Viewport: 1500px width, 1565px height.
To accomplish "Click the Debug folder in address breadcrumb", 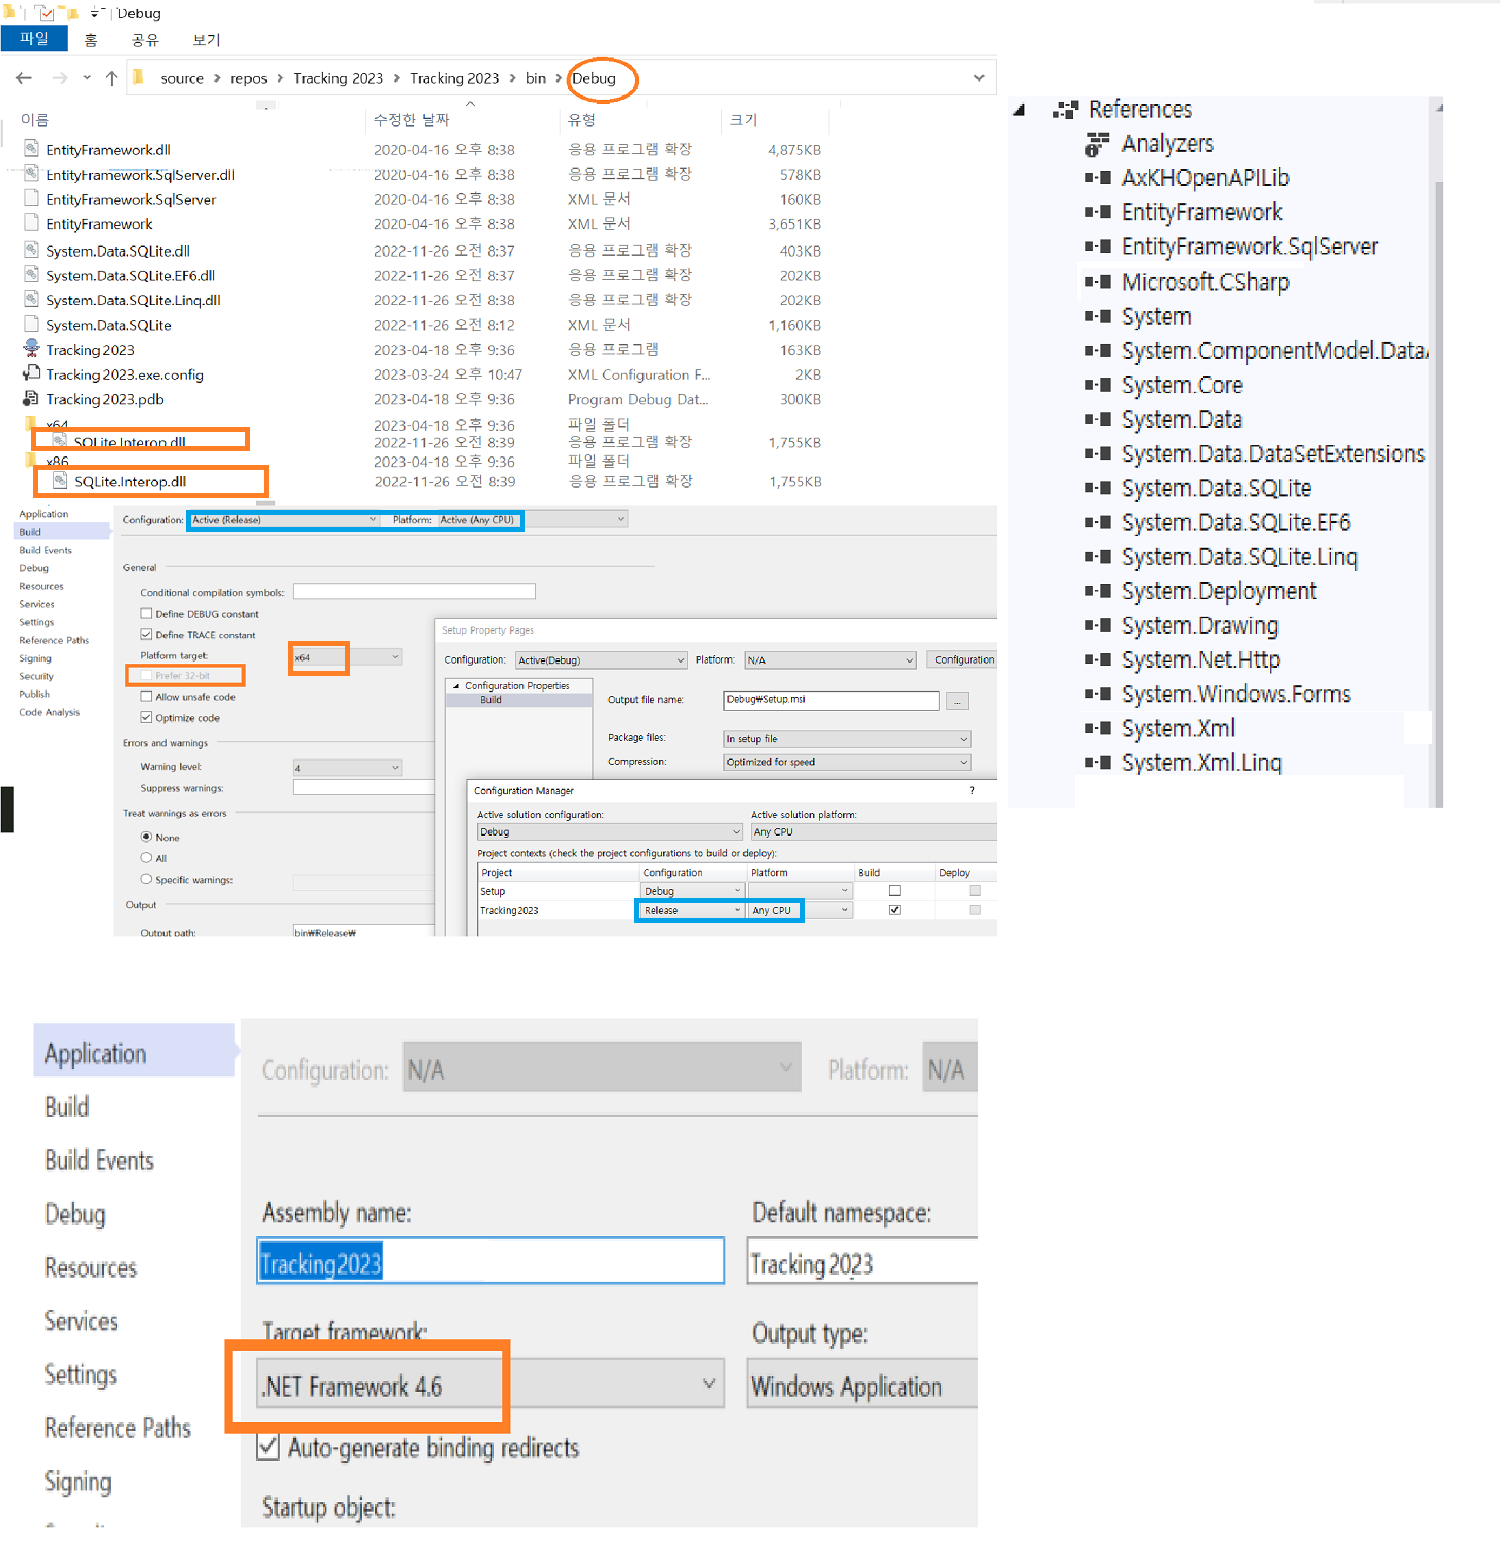I will click(594, 78).
